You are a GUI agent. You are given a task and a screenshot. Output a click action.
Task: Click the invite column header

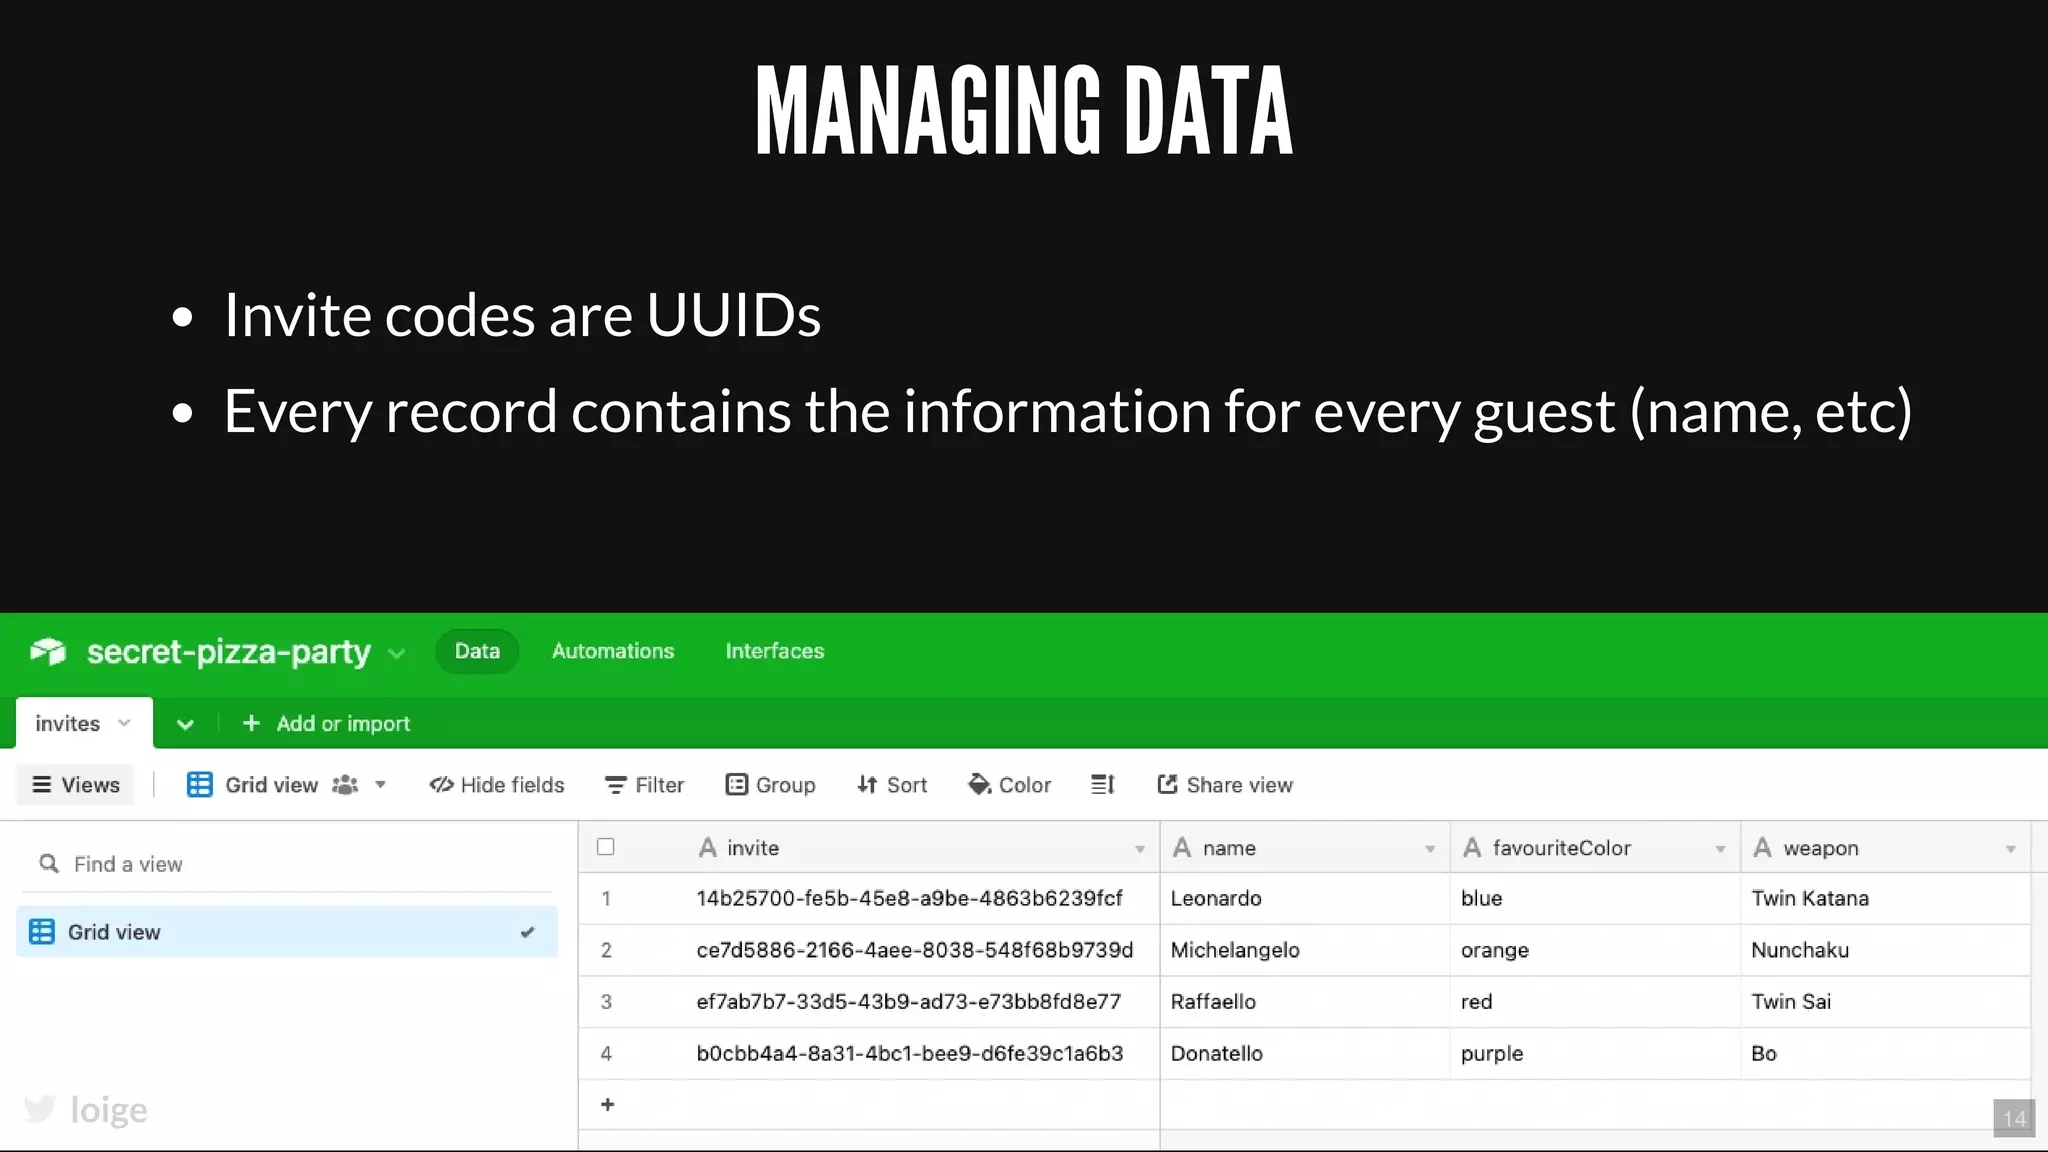[x=869, y=848]
